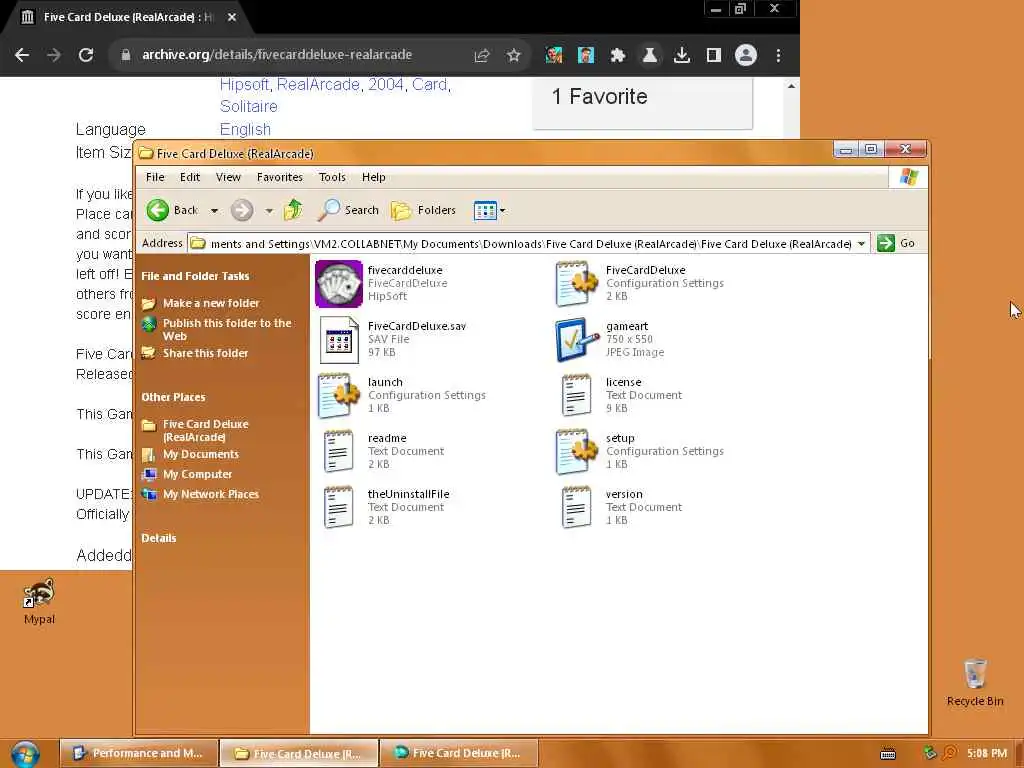Bookmark this page with star icon

pos(514,56)
